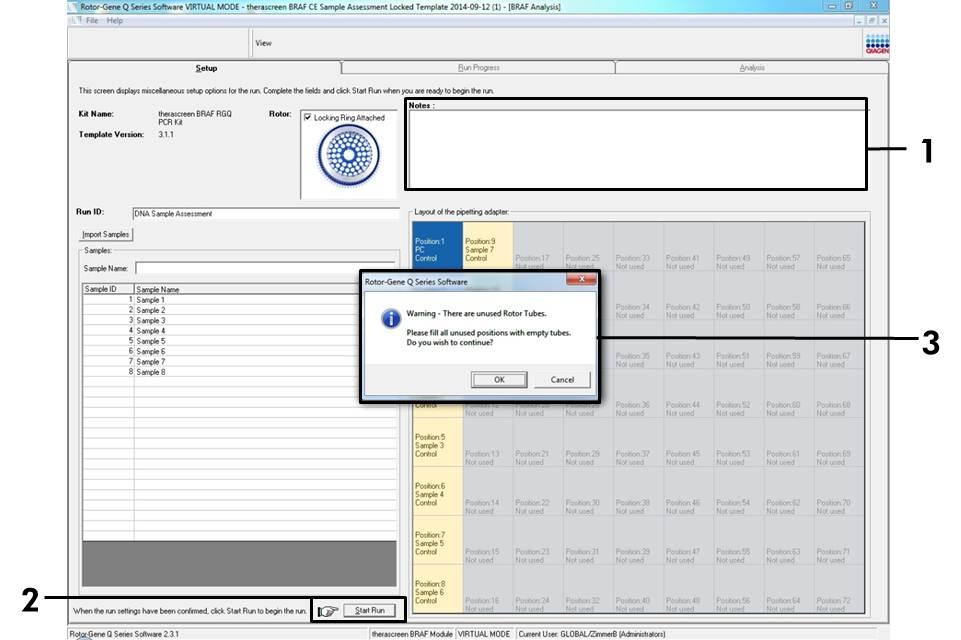Select the Sample 7 row

(239, 362)
